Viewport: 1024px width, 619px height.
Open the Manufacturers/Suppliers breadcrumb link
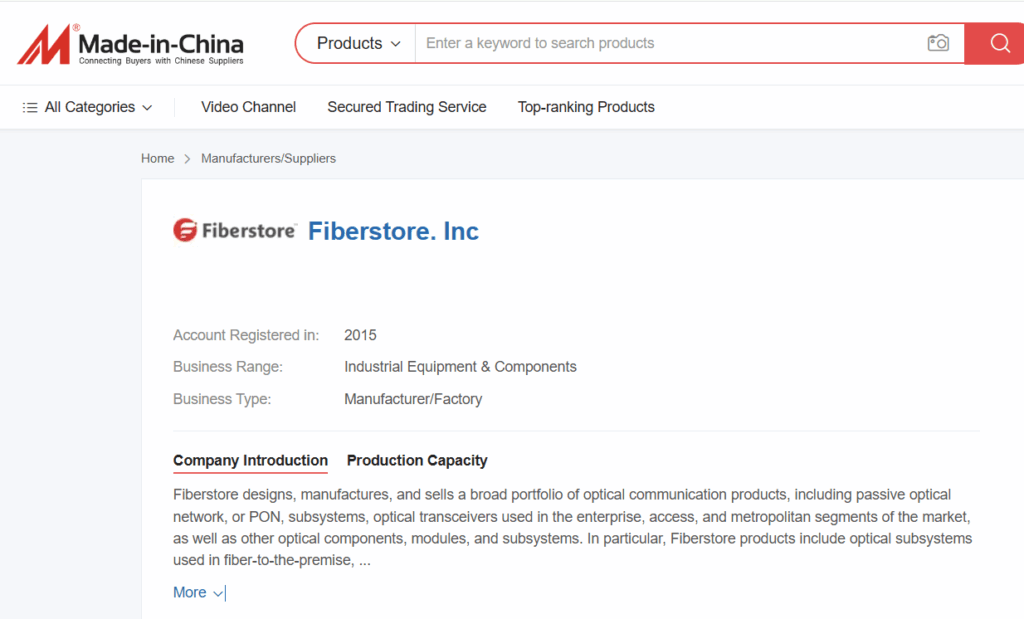click(268, 159)
